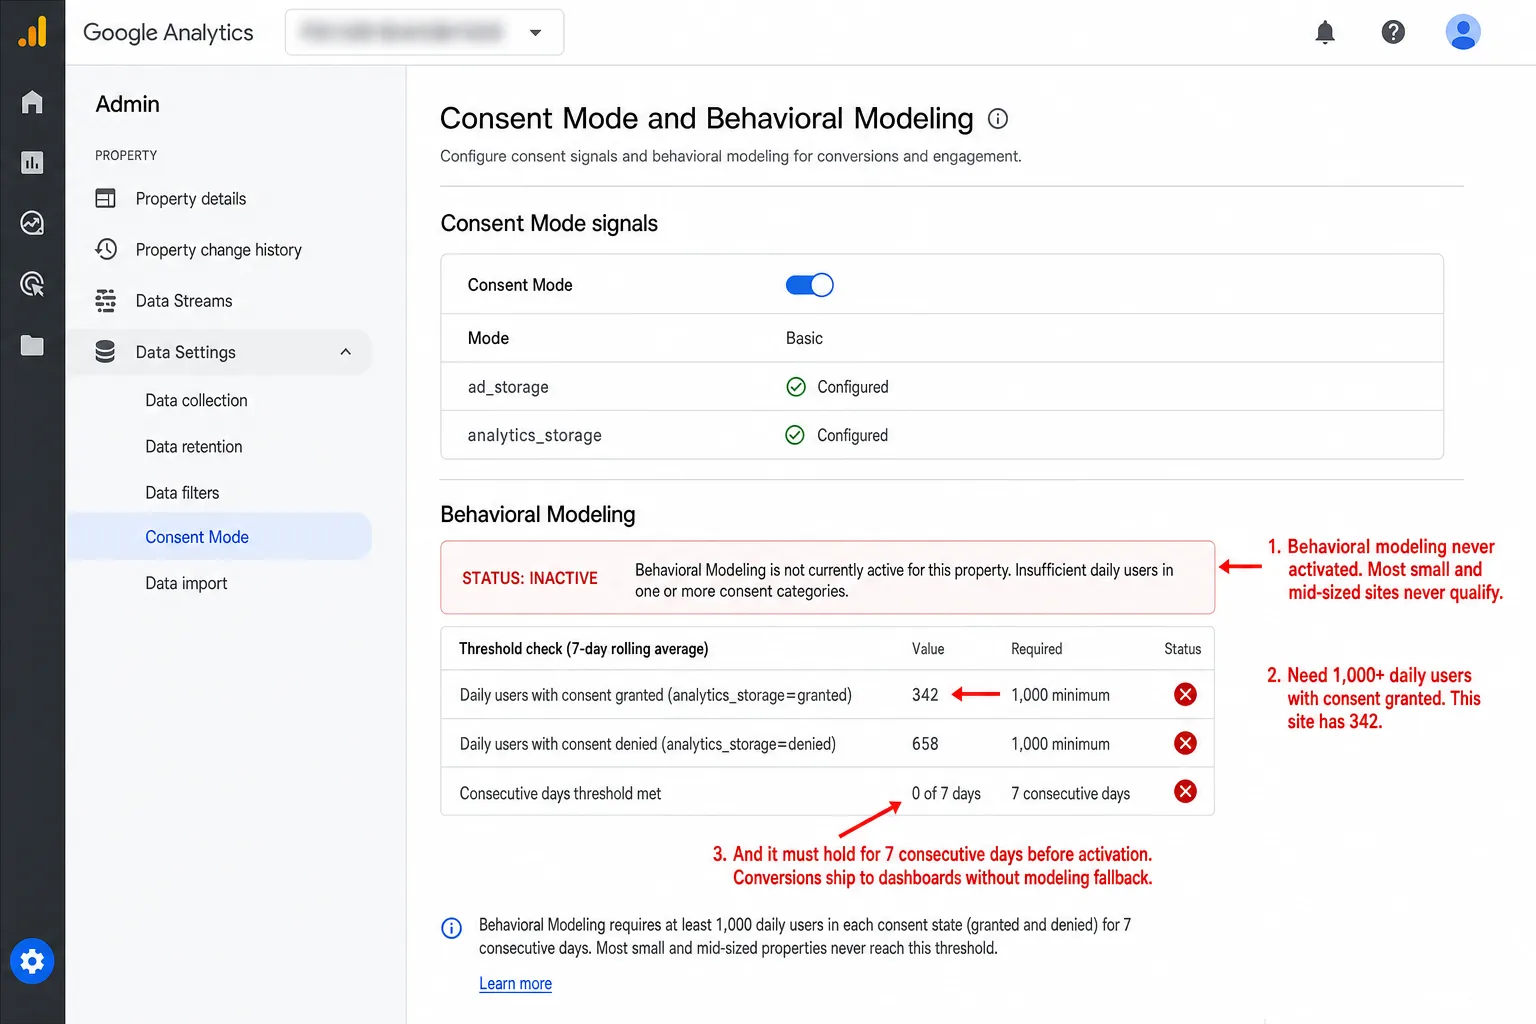The height and width of the screenshot is (1024, 1536).
Task: Click the PROPERTY section label
Action: click(126, 155)
